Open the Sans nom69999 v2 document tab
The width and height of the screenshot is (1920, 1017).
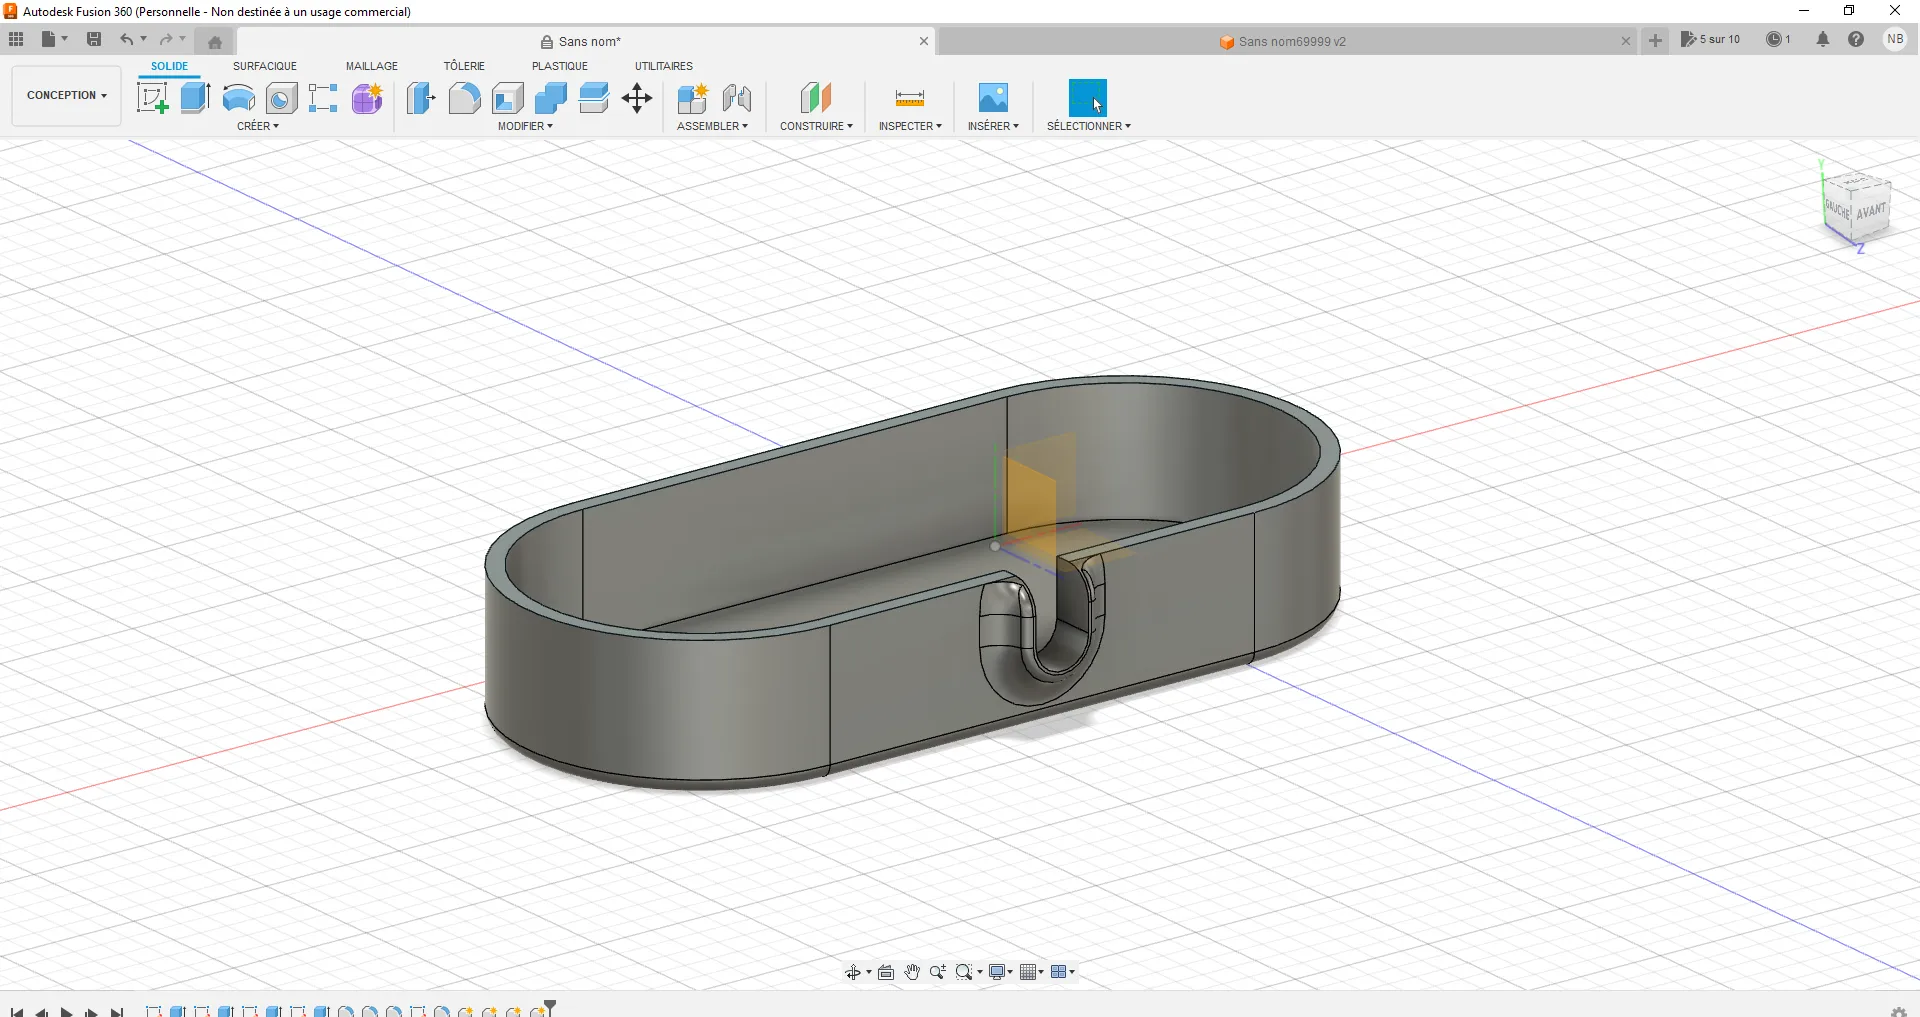click(1291, 42)
